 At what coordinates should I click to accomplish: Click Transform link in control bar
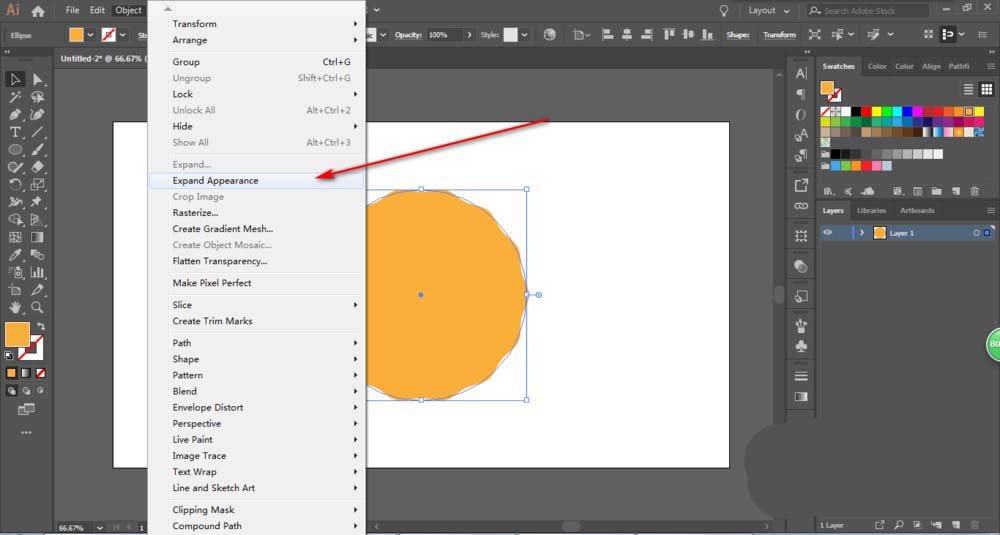coord(779,35)
